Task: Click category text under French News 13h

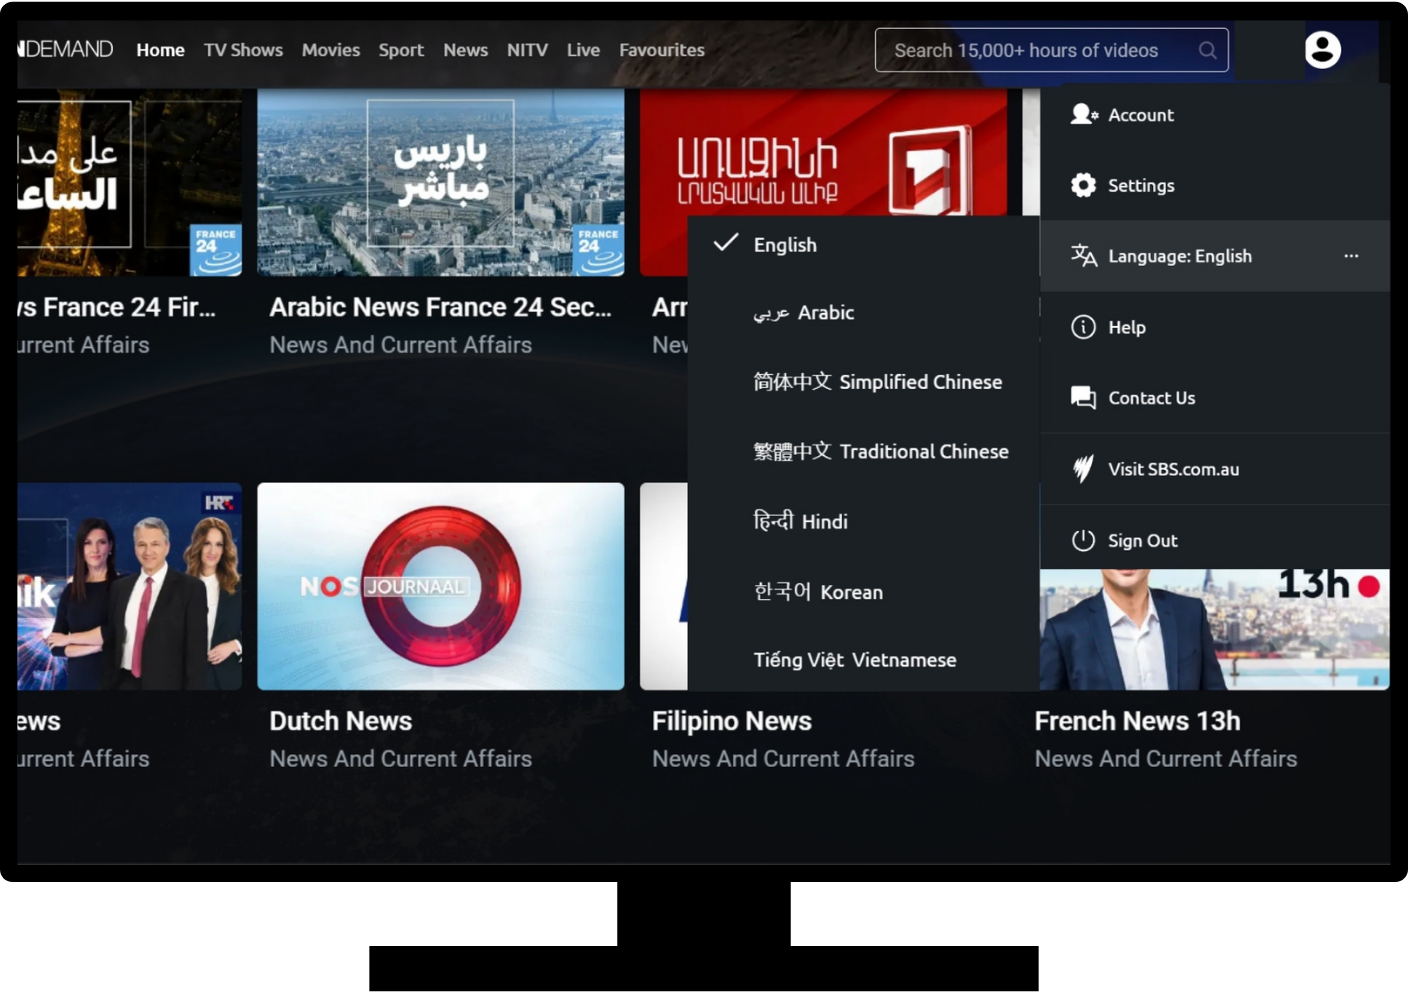Action: pos(1166,759)
